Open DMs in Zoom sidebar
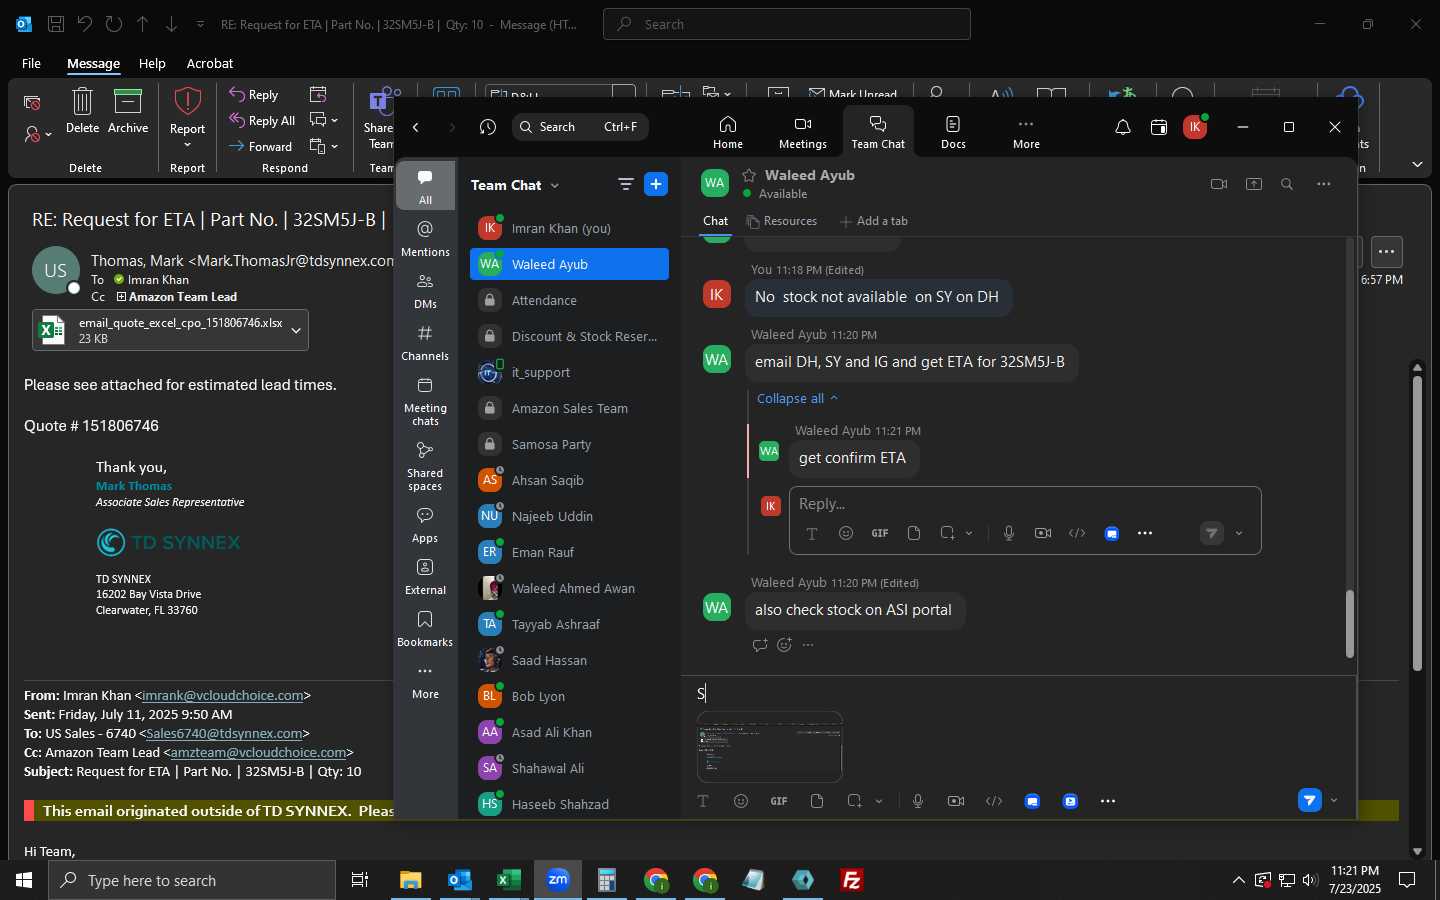 425,291
